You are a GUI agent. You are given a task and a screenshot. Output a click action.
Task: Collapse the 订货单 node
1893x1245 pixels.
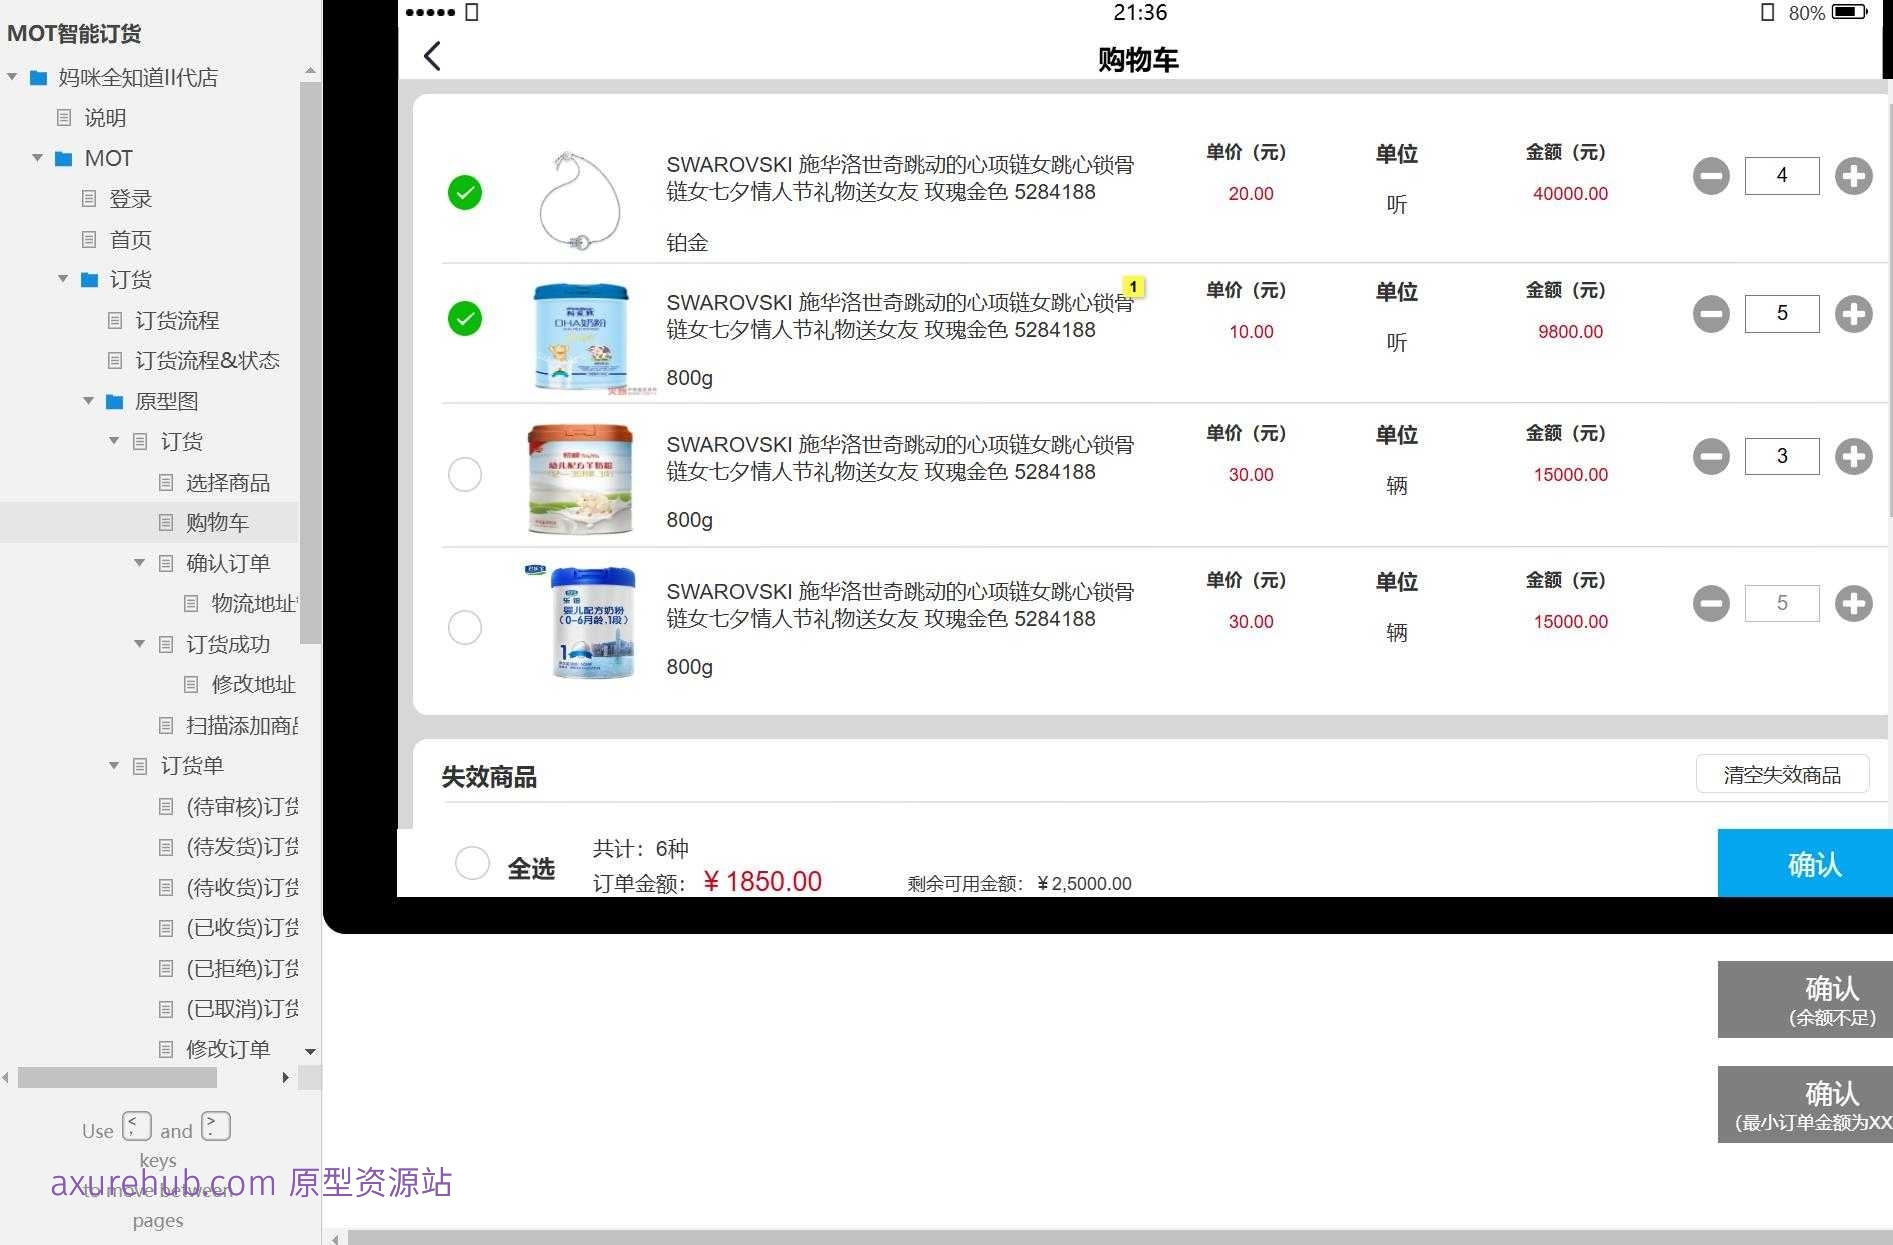click(x=114, y=765)
